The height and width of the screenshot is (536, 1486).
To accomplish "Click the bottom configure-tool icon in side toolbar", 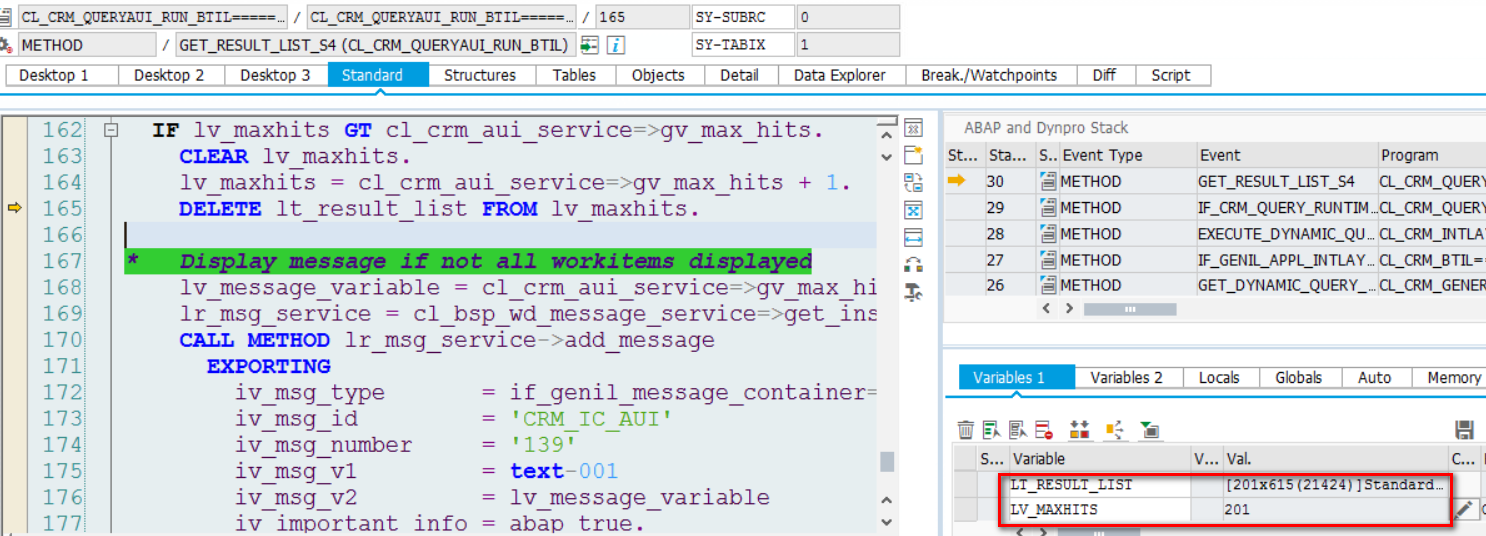I will pos(912,292).
